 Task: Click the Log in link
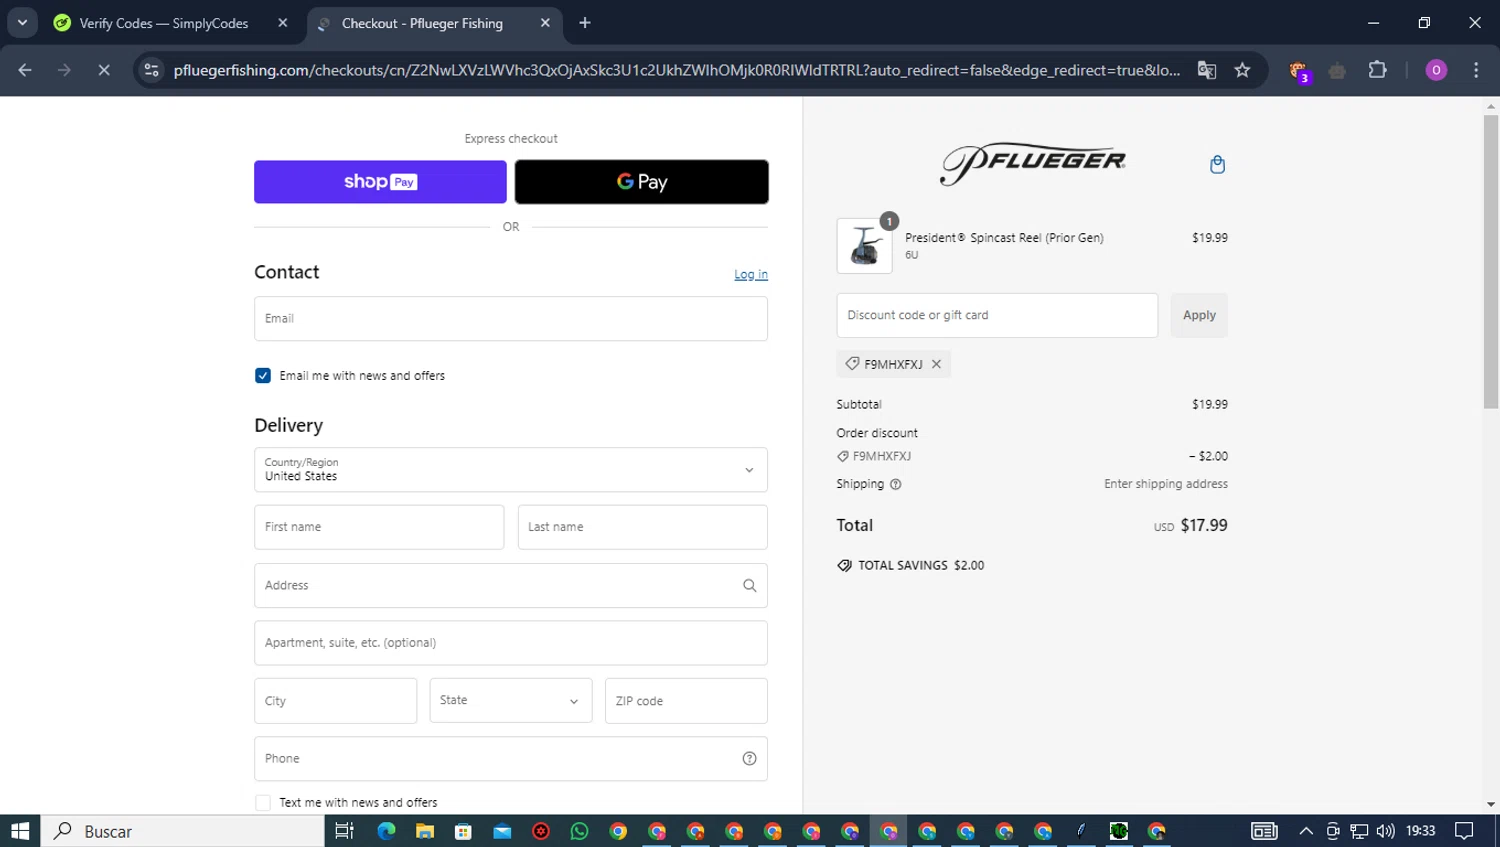[x=751, y=274]
